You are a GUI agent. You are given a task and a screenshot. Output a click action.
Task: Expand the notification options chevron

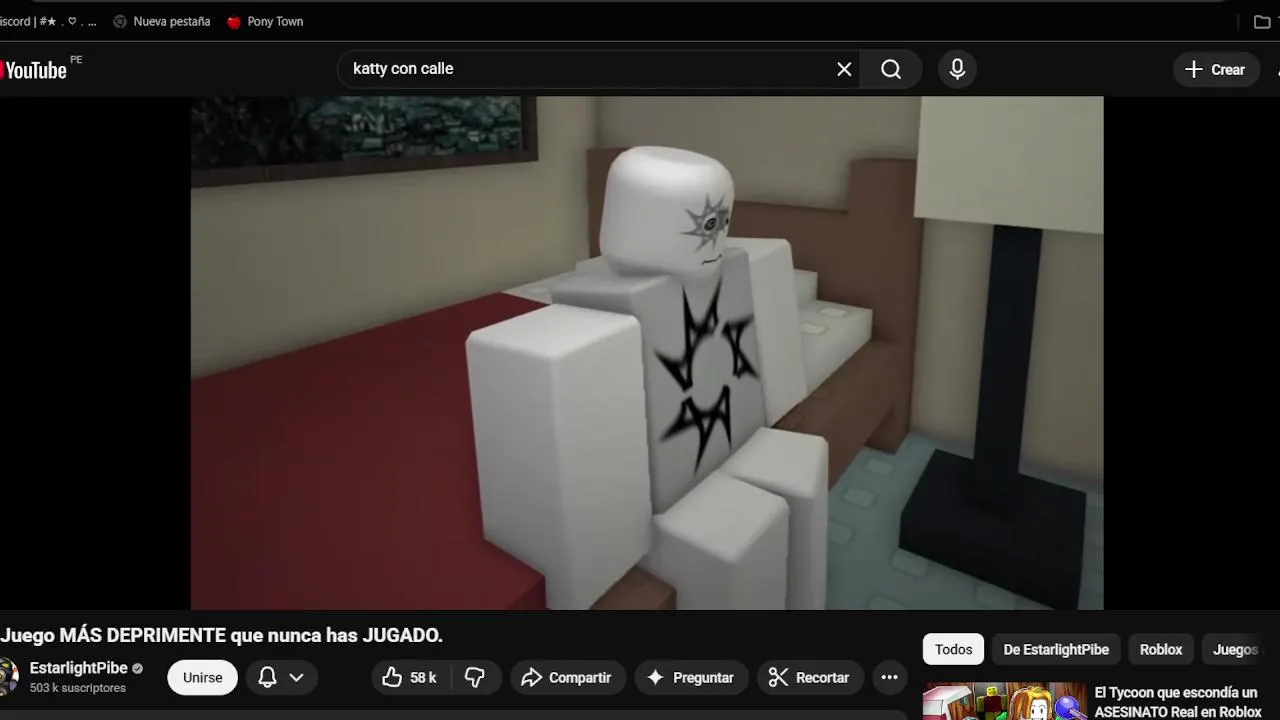click(x=296, y=677)
